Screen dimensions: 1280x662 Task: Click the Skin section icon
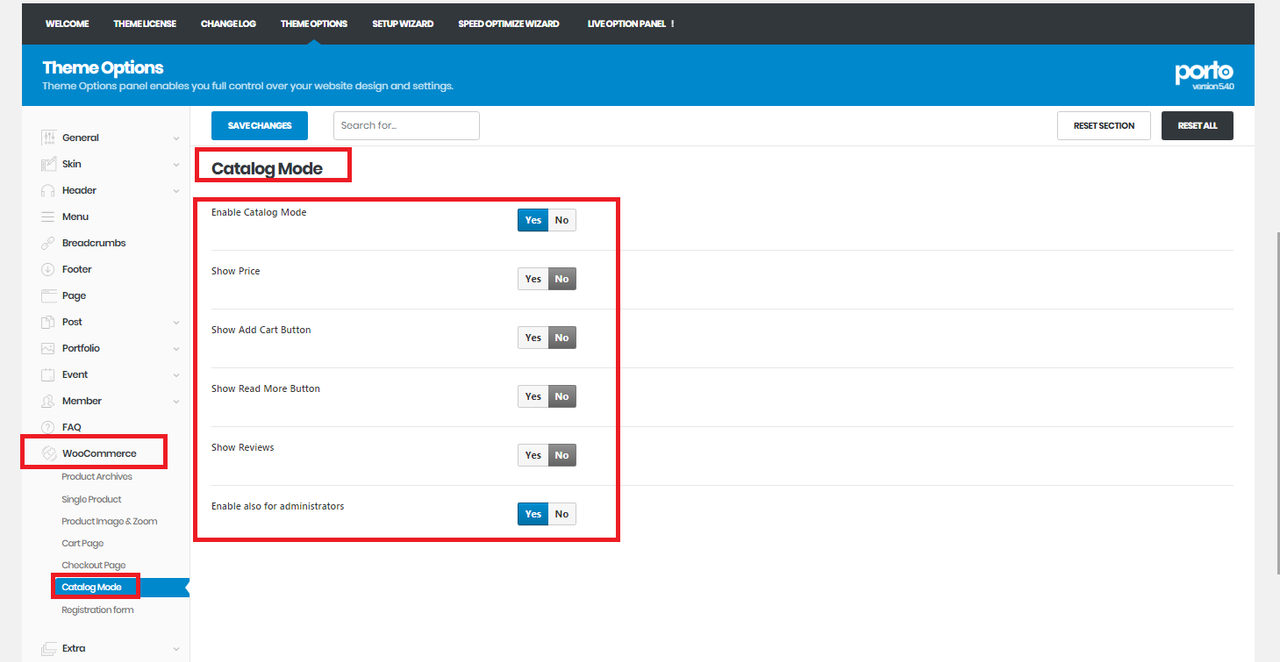point(48,164)
